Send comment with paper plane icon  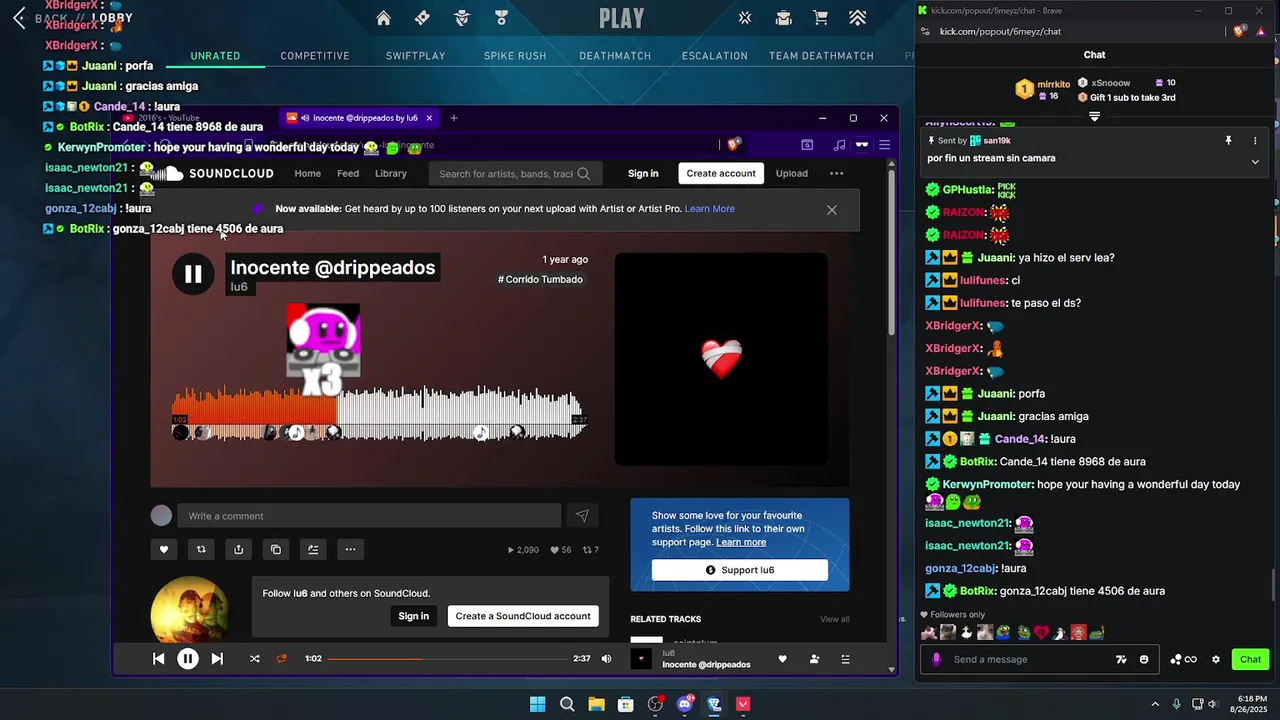point(582,516)
